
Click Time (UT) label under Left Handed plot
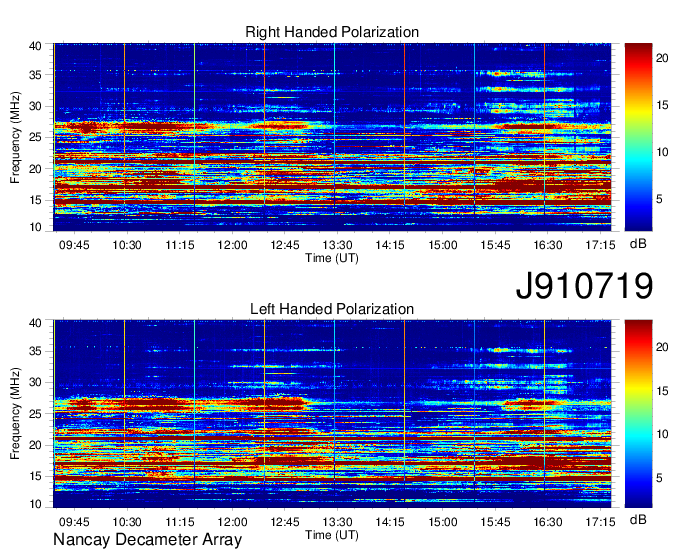332,535
